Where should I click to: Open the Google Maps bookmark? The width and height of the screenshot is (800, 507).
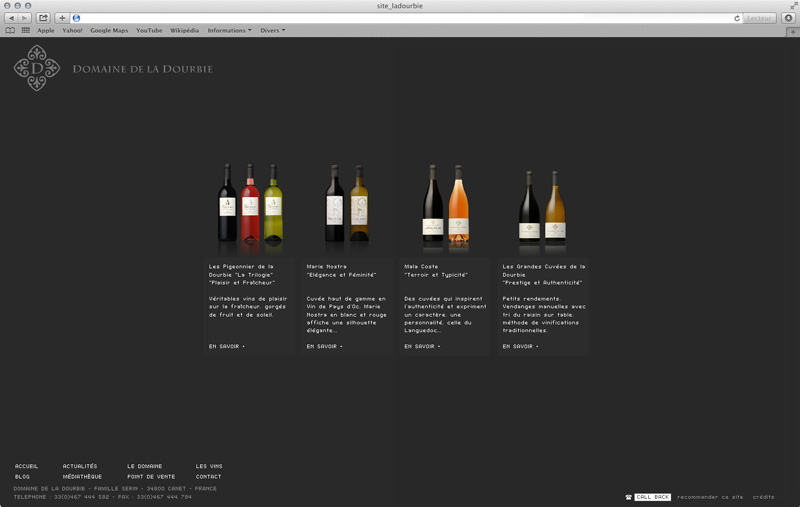pyautogui.click(x=109, y=31)
